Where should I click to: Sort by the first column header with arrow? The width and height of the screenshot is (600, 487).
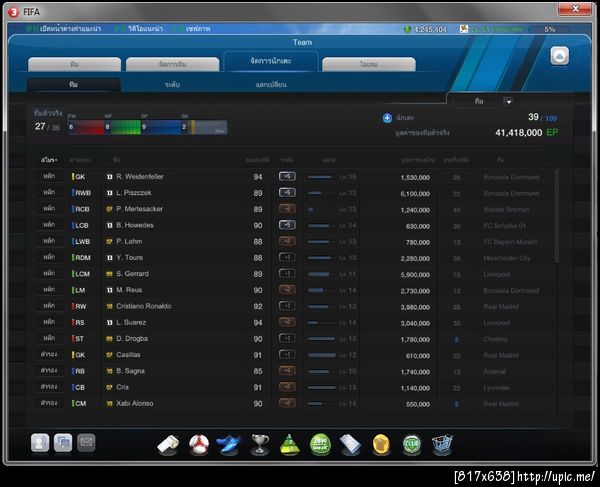pyautogui.click(x=49, y=160)
